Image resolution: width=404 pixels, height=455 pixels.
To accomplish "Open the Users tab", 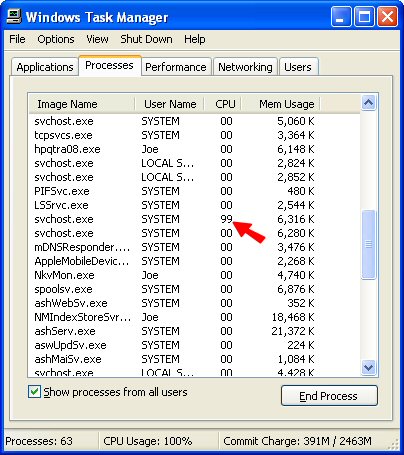I will [x=298, y=67].
